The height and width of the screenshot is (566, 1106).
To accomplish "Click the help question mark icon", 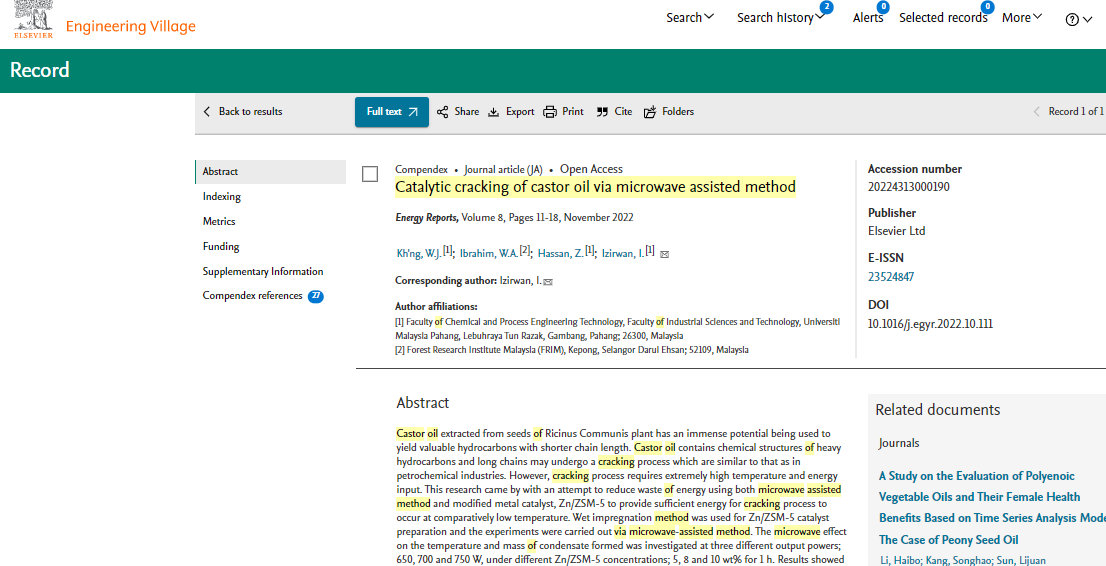I will tap(1072, 19).
